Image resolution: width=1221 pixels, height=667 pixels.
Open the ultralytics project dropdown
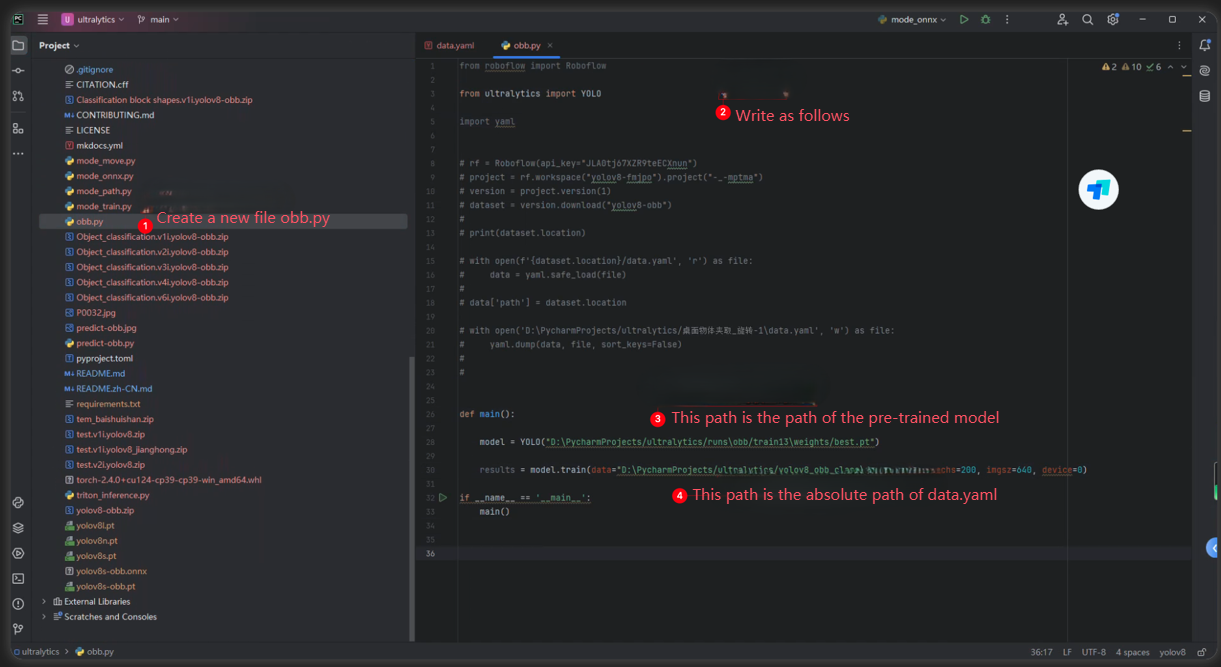click(x=93, y=19)
